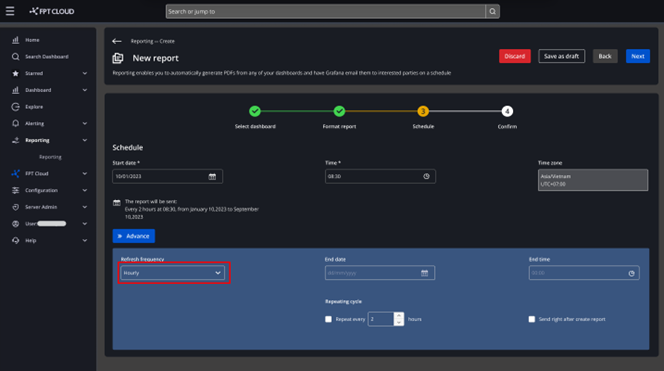
Task: Click the Configuration sliders icon
Action: [x=16, y=191]
